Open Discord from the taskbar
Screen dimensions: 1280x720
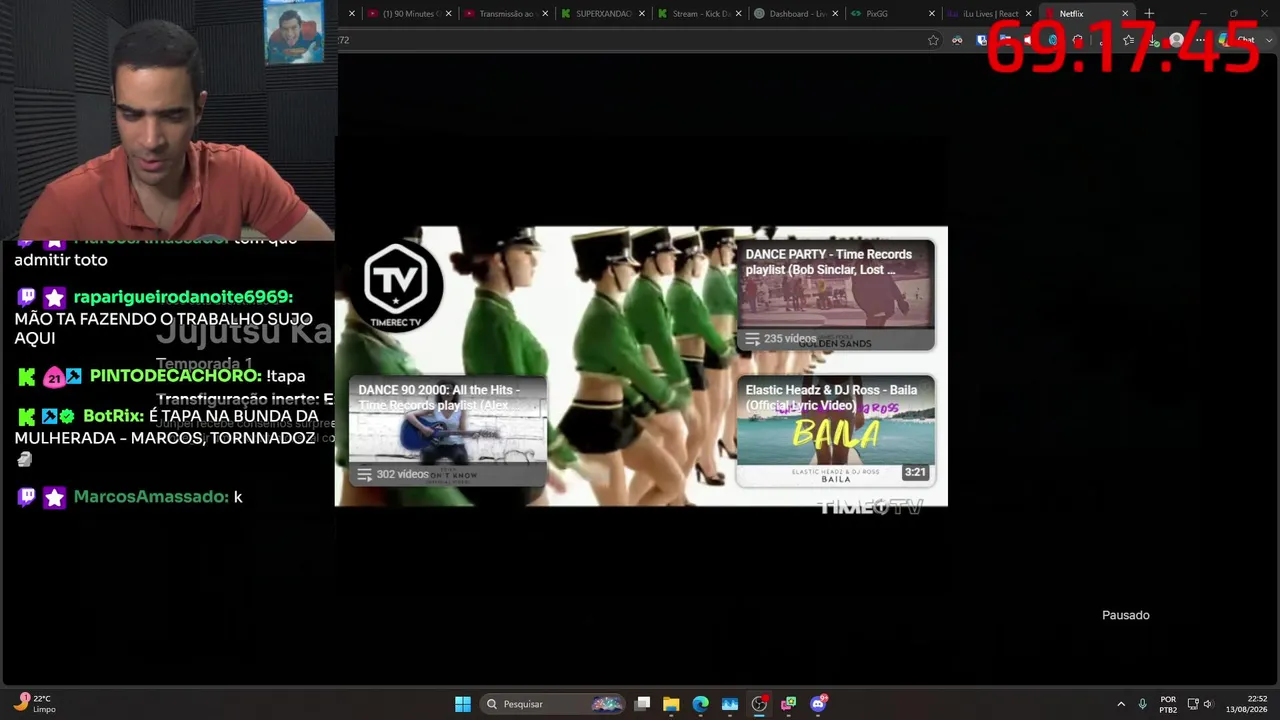pos(819,704)
